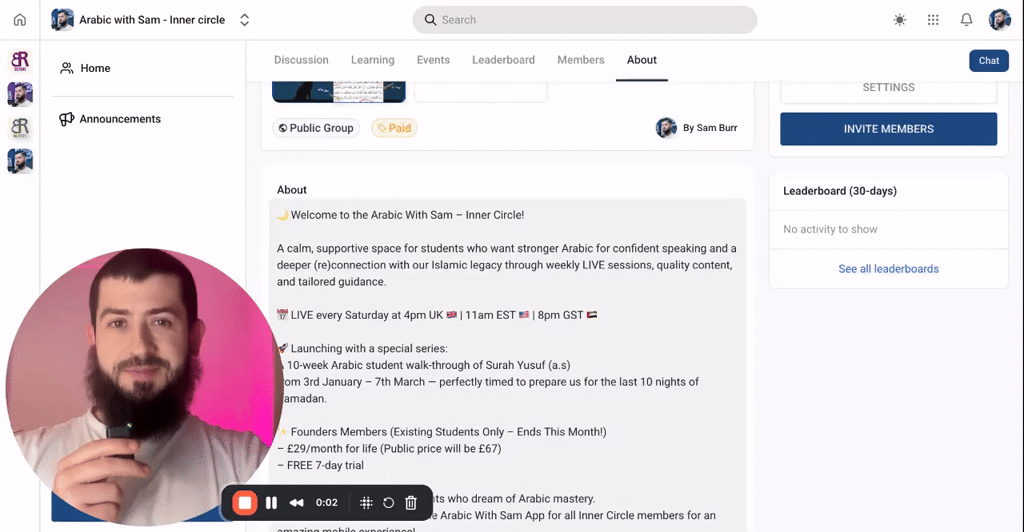
Task: Click the 'No activity to show' text
Action: [x=830, y=229]
